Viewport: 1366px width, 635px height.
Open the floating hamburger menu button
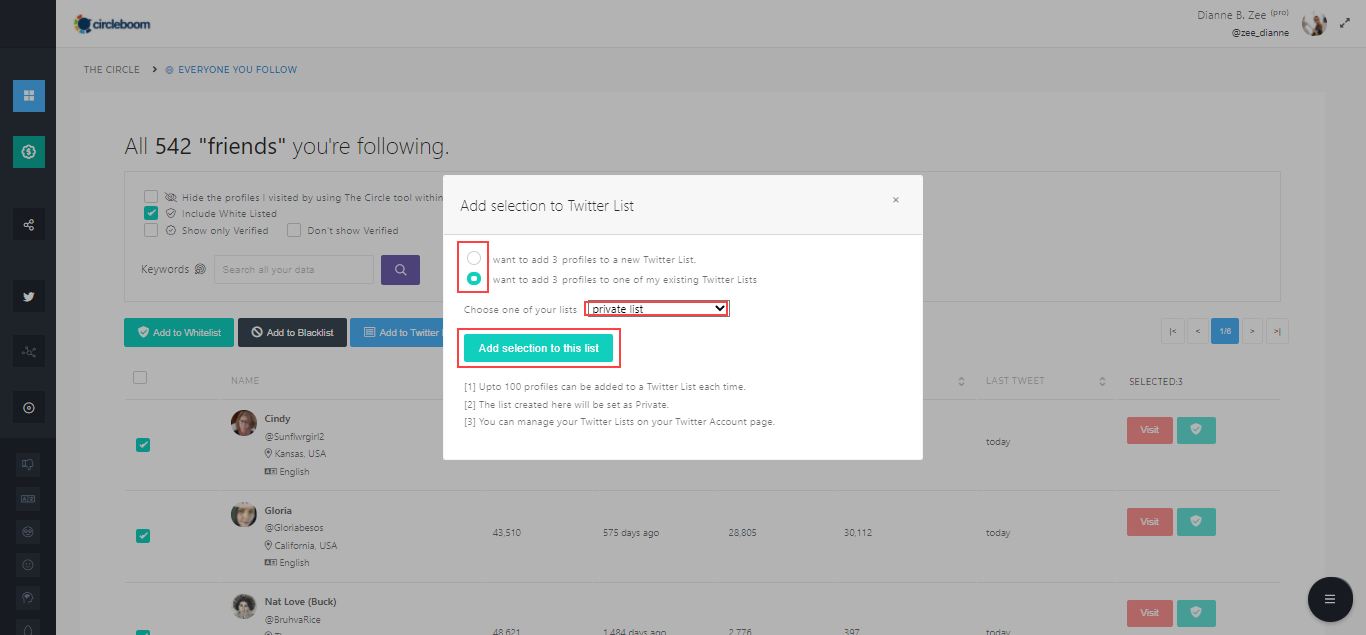(x=1330, y=599)
